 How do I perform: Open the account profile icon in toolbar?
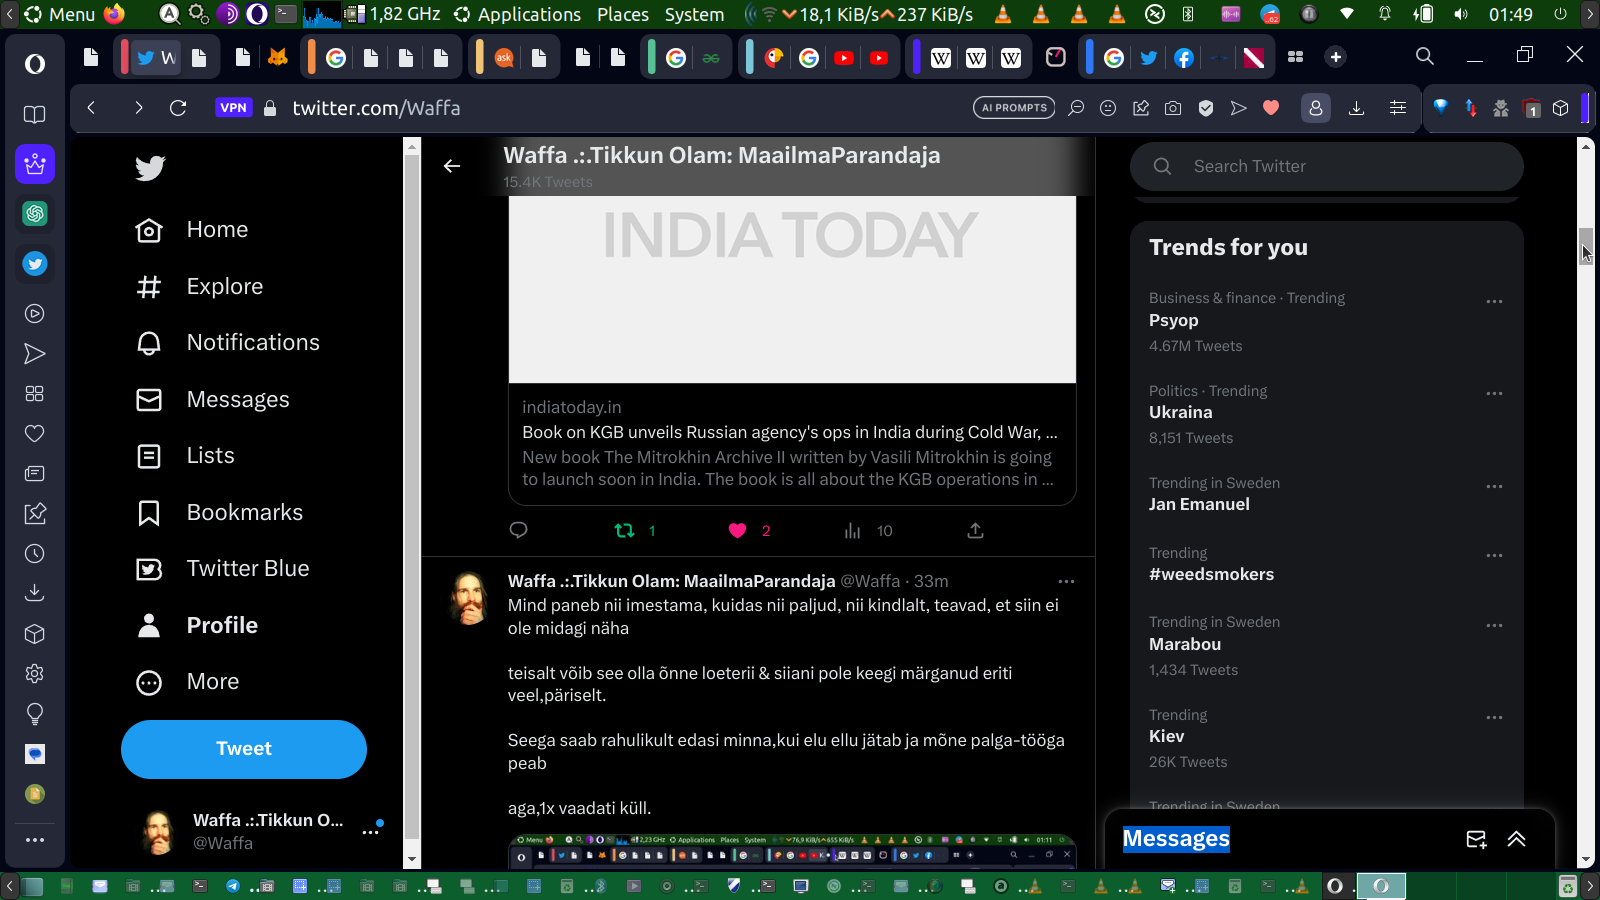[1316, 108]
